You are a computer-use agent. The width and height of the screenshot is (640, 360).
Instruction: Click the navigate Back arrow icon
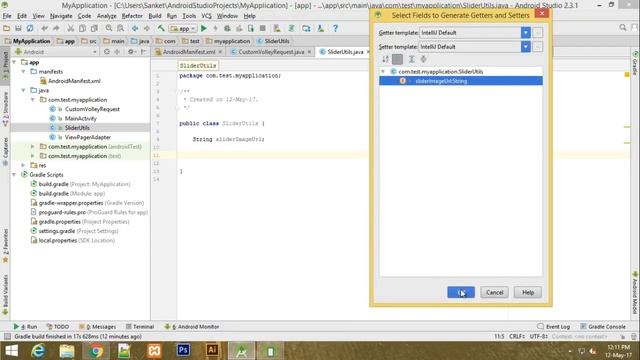click(x=135, y=28)
